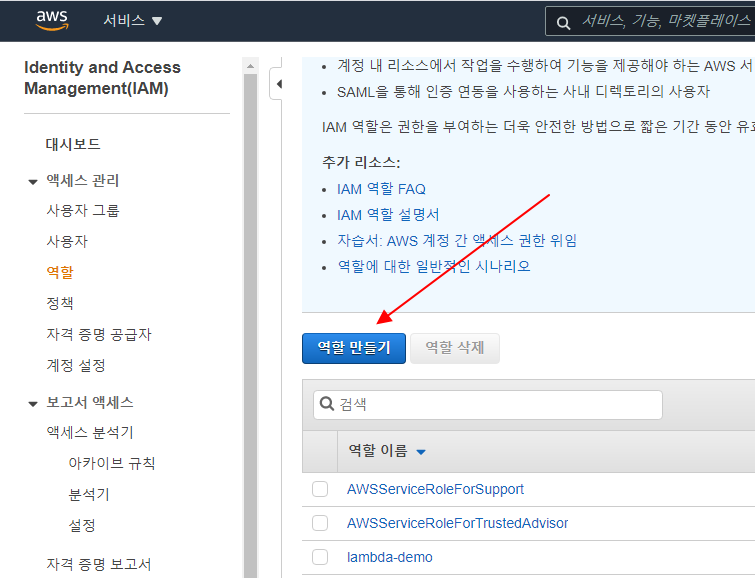Open 아카이브 규칙 under access analyzer
The image size is (755, 578).
(x=112, y=463)
